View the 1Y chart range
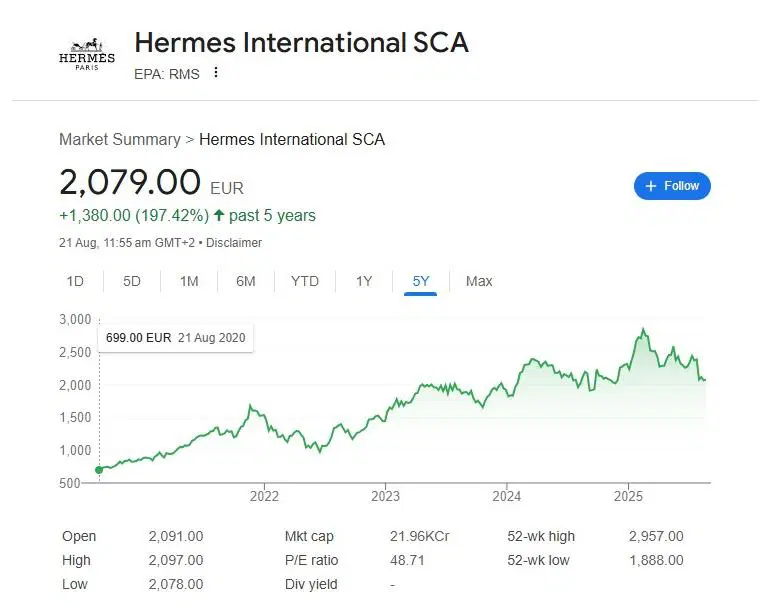Viewport: 770px width, 604px height. (x=364, y=281)
